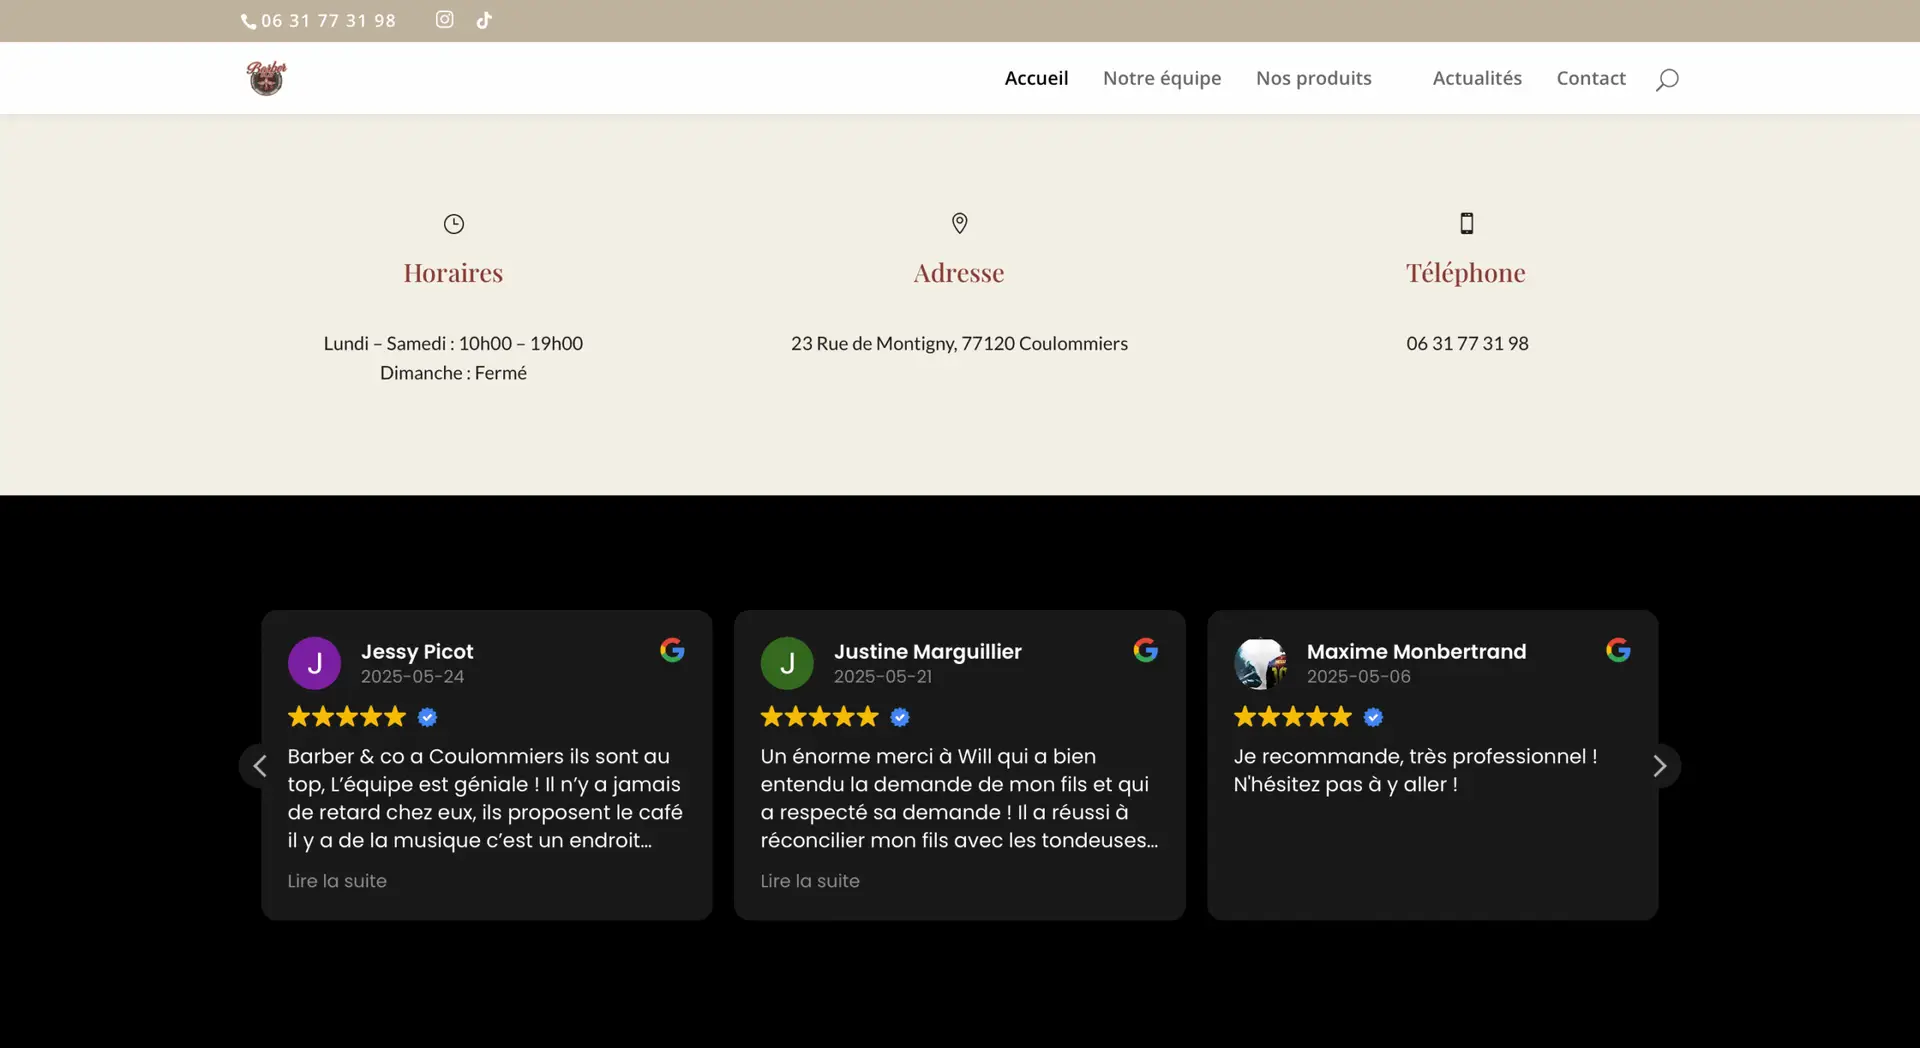Click the phone number in top bar
Image resolution: width=1920 pixels, height=1048 pixels.
327,21
